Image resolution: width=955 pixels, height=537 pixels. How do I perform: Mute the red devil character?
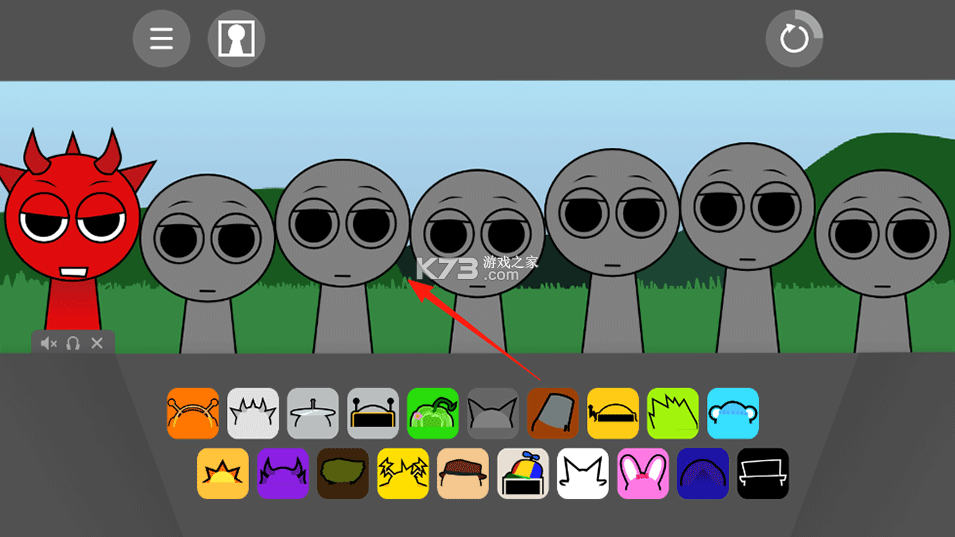point(48,343)
